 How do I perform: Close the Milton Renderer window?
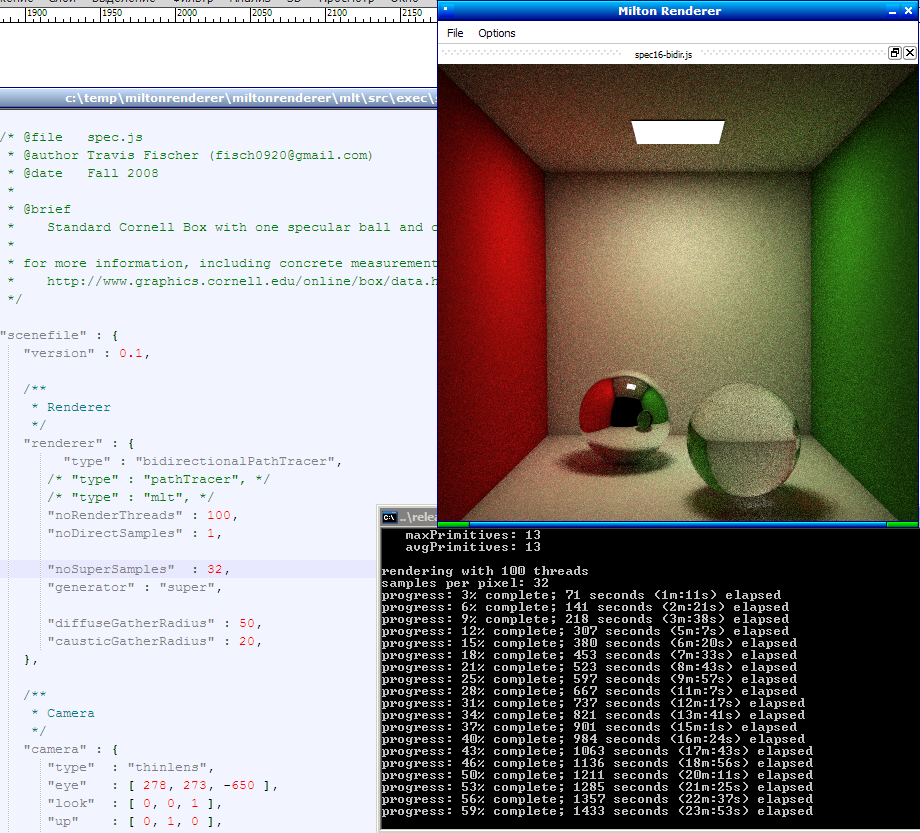[x=909, y=11]
